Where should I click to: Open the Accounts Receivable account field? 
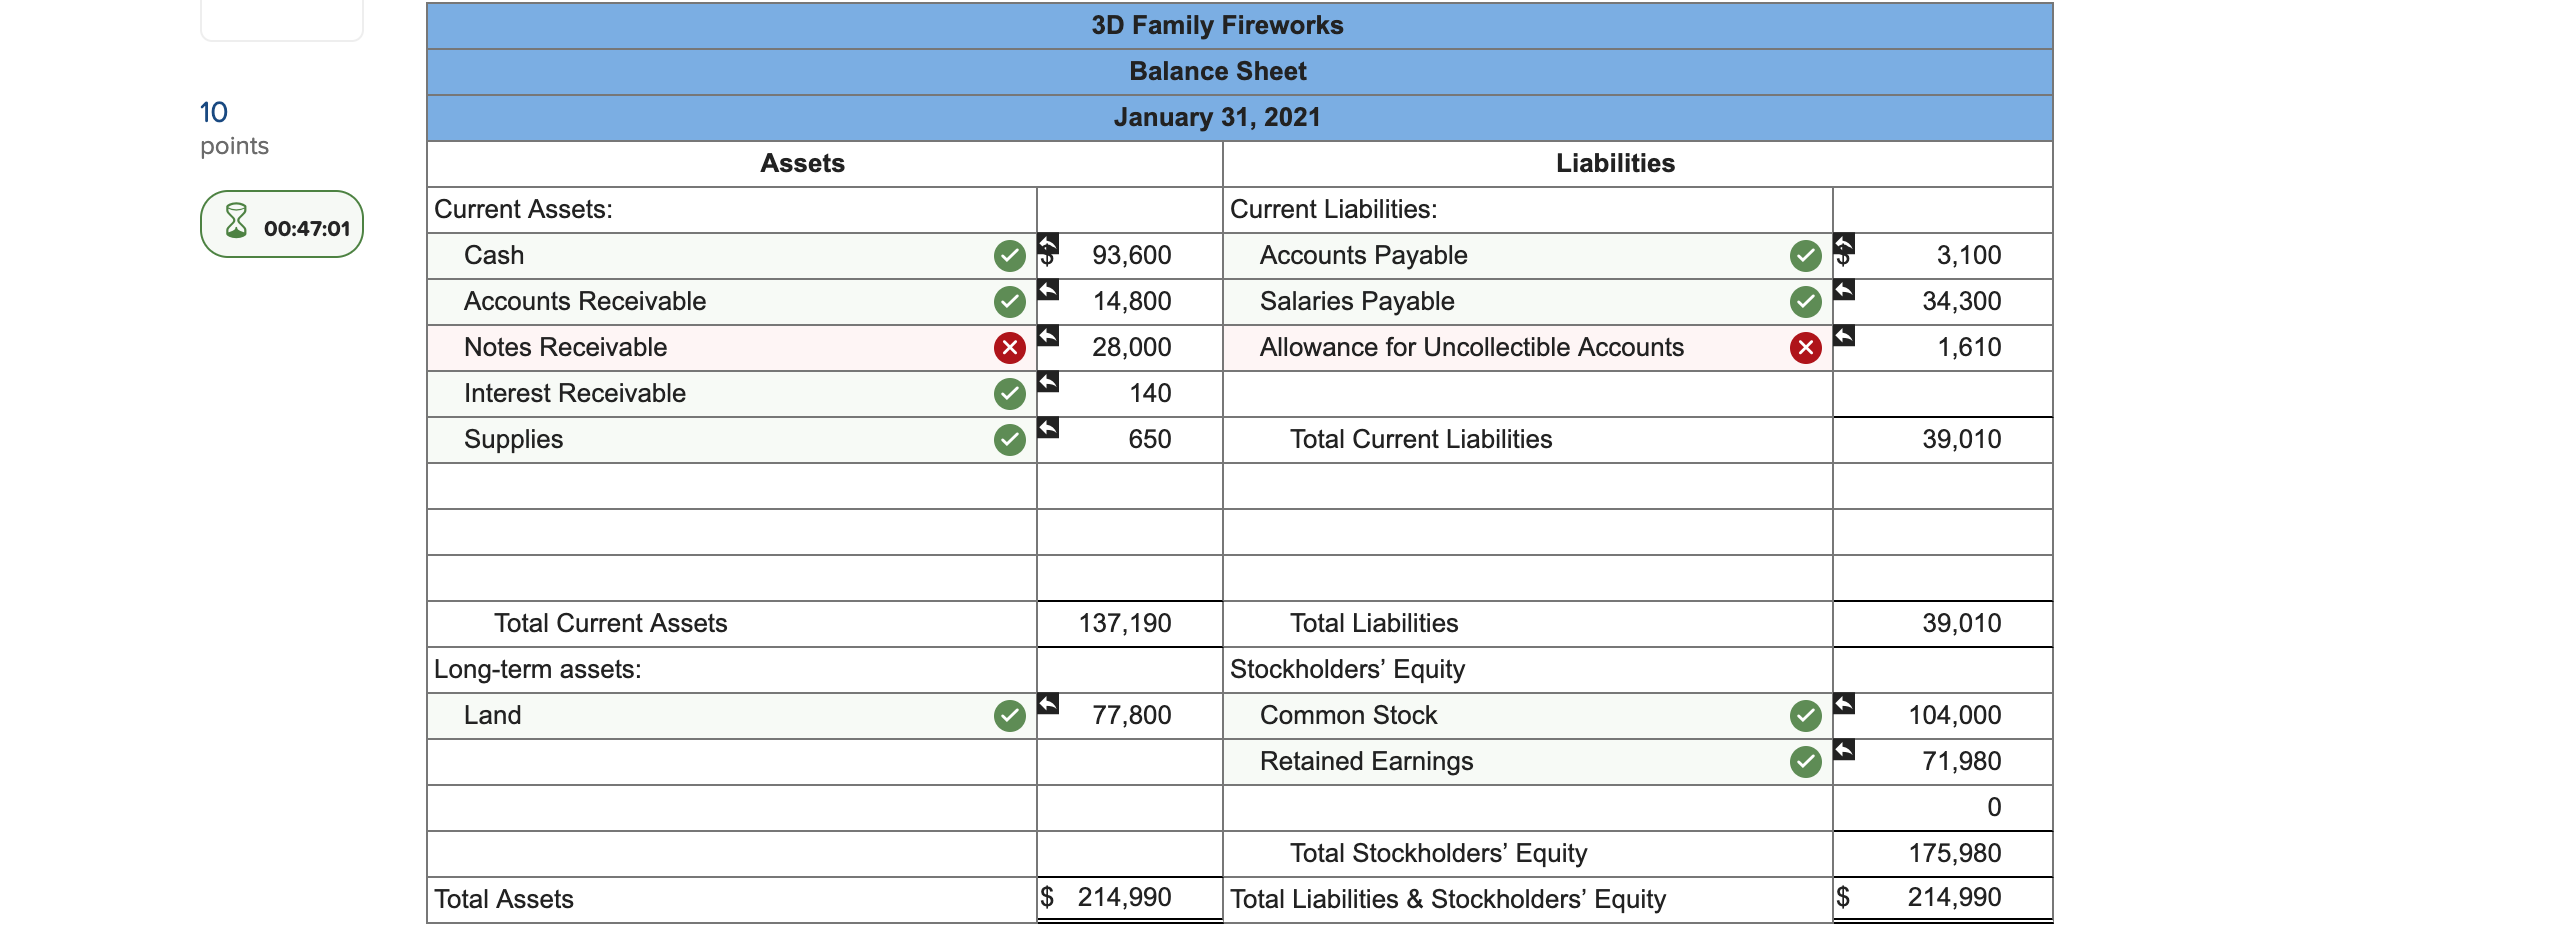coord(732,302)
